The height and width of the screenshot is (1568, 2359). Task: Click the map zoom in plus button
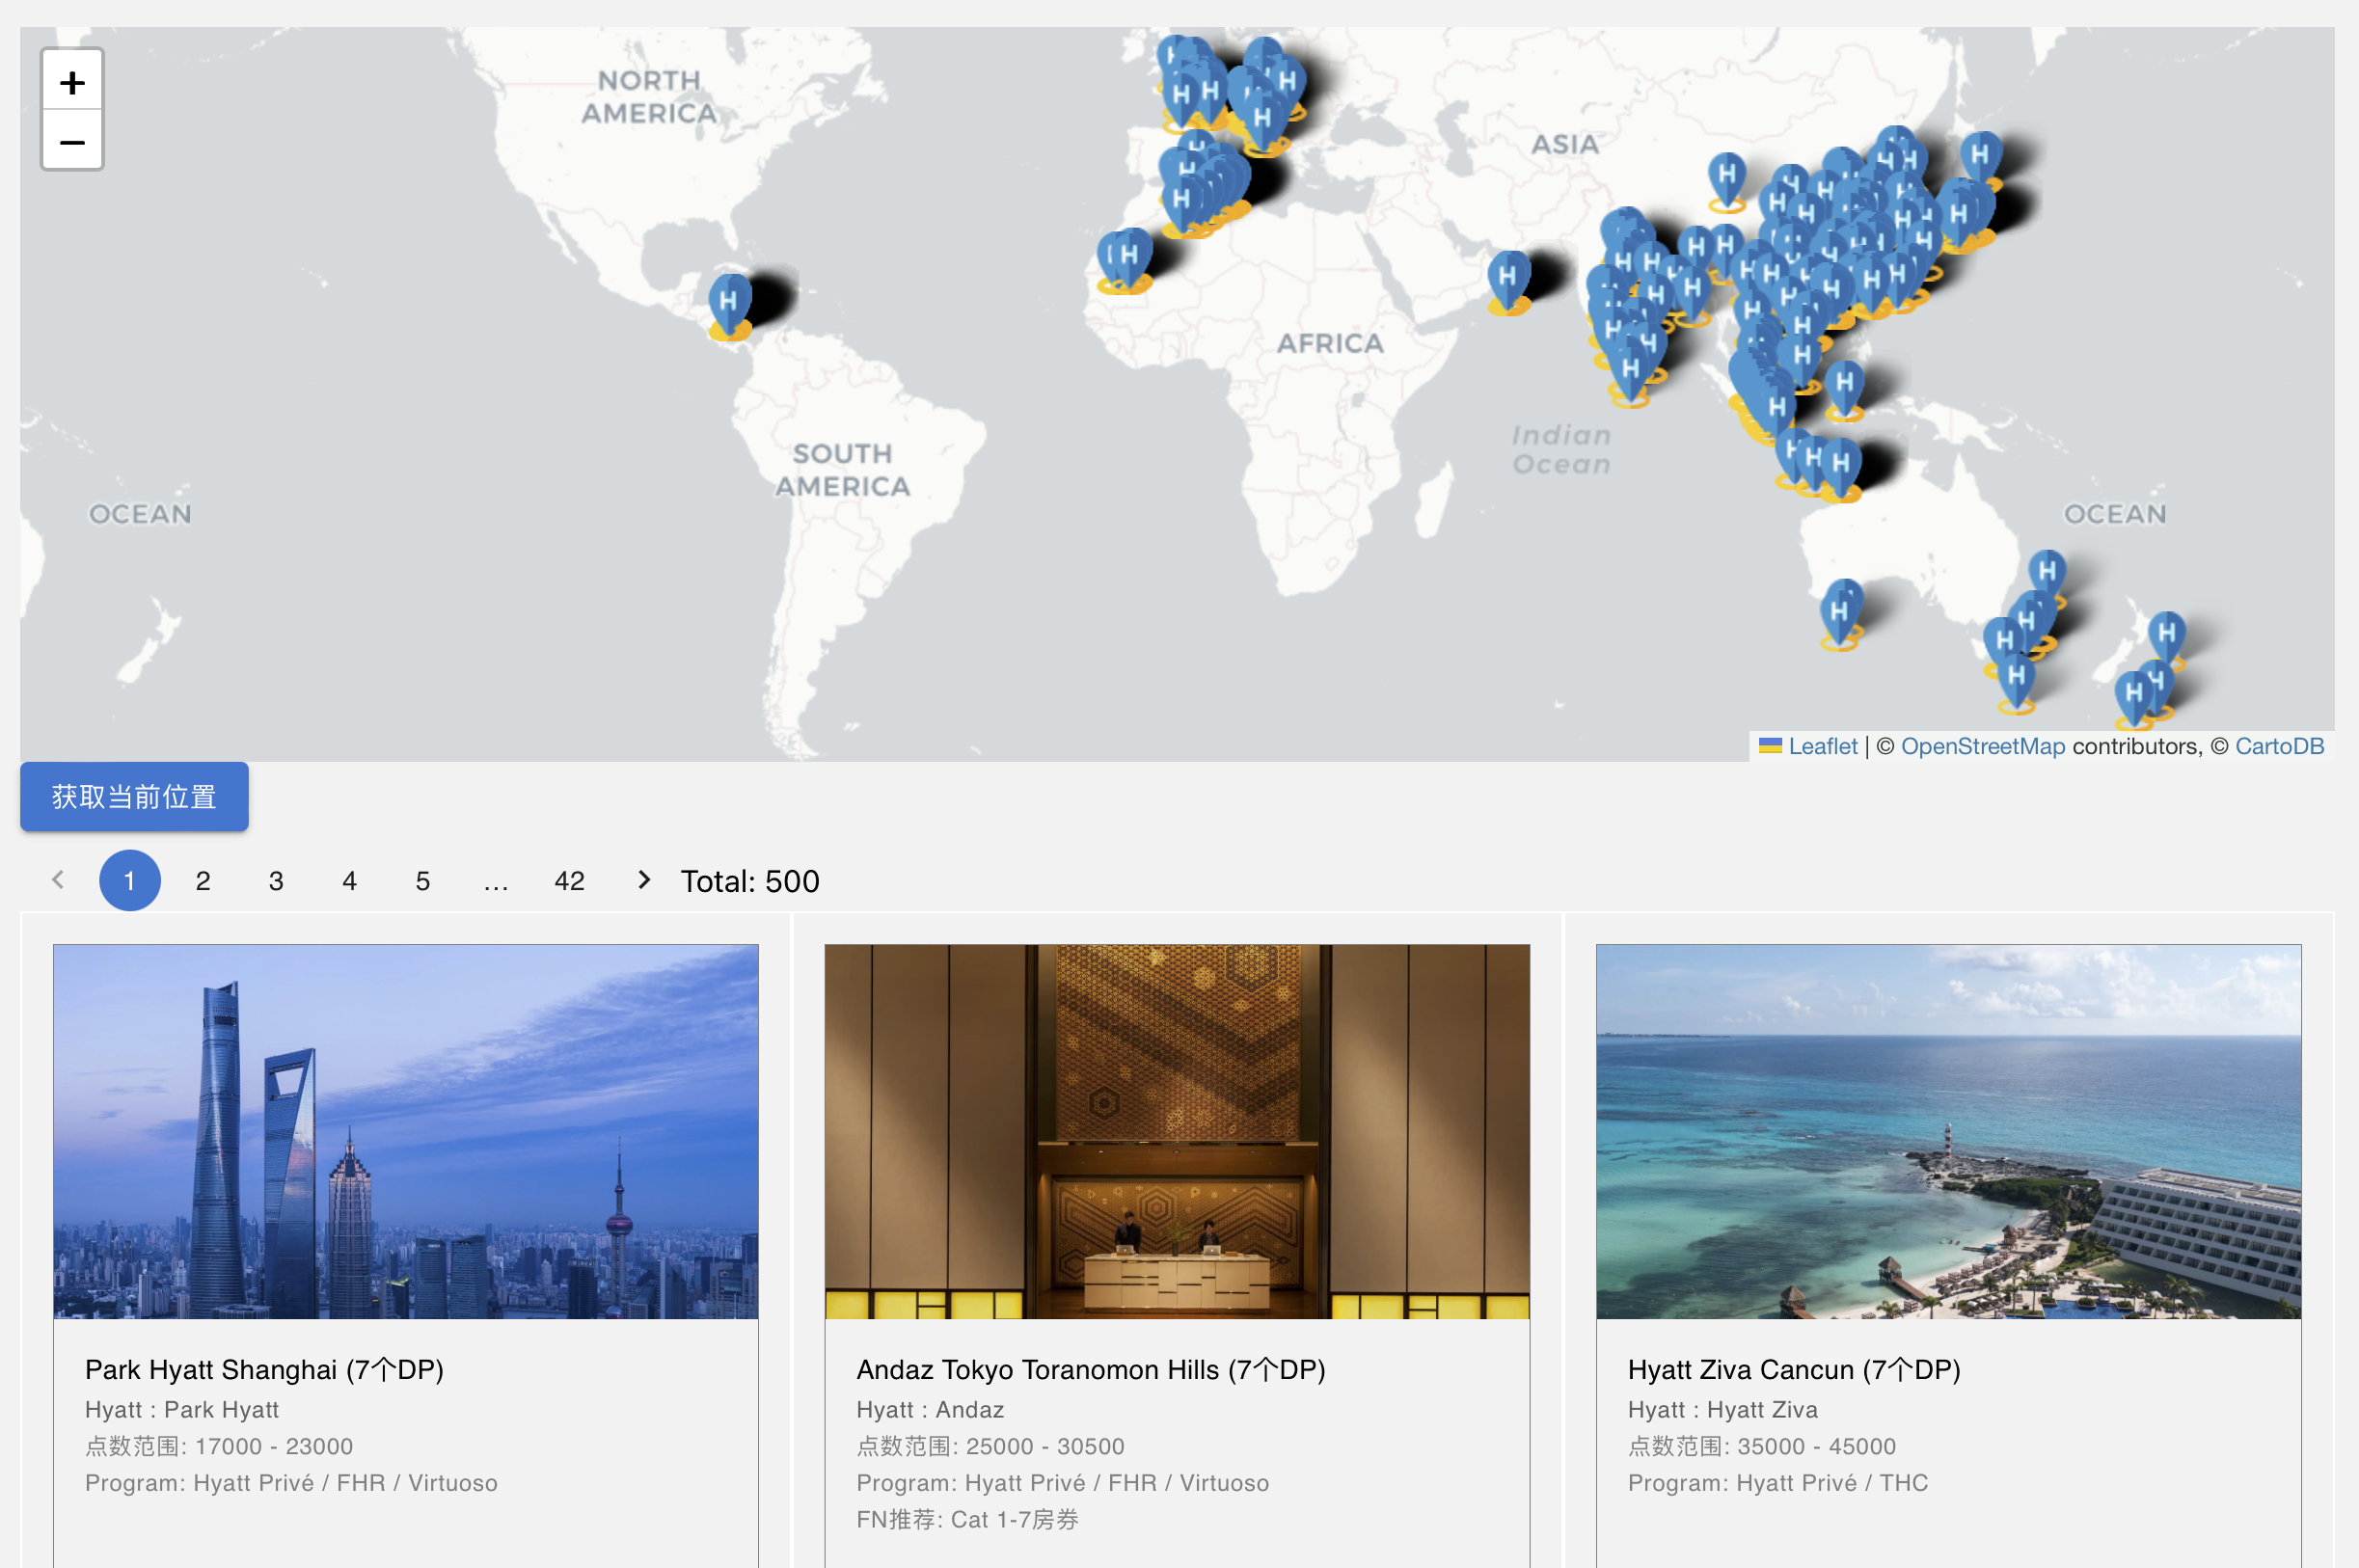pos(71,82)
